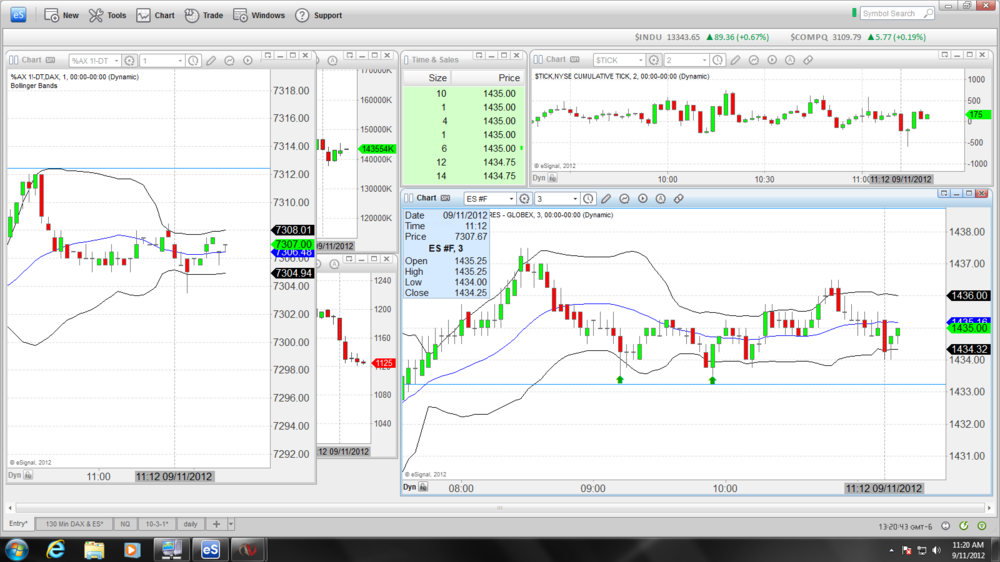The height and width of the screenshot is (562, 1000).
Task: Click keyboard icon in DAX chart title
Action: pyautogui.click(x=50, y=60)
